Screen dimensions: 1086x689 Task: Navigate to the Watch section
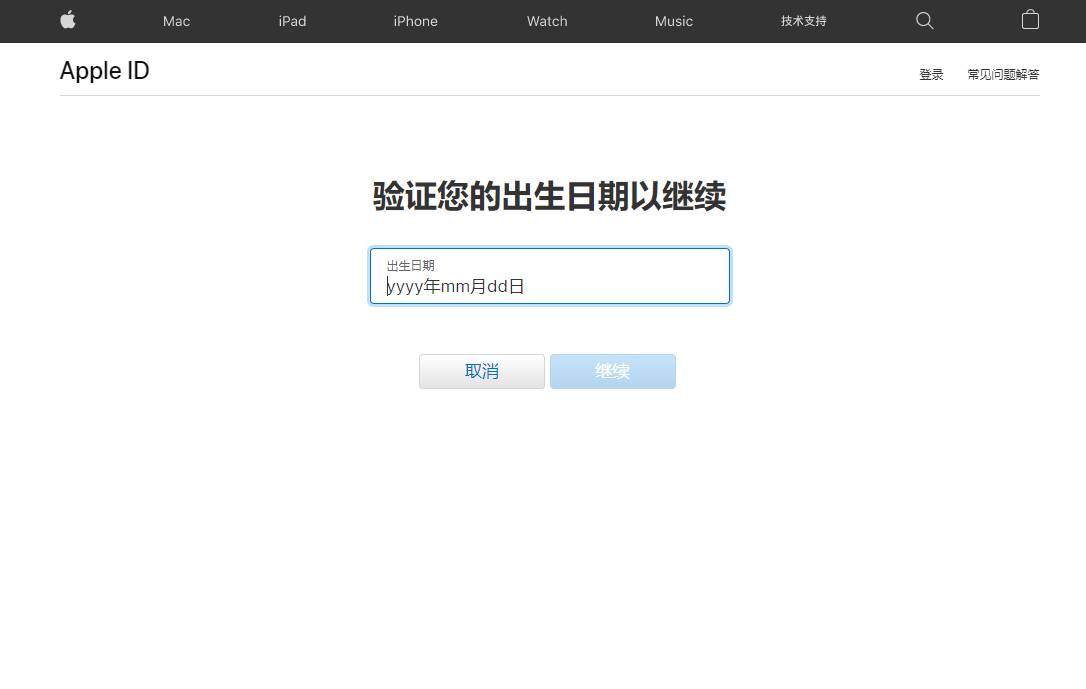(x=547, y=21)
